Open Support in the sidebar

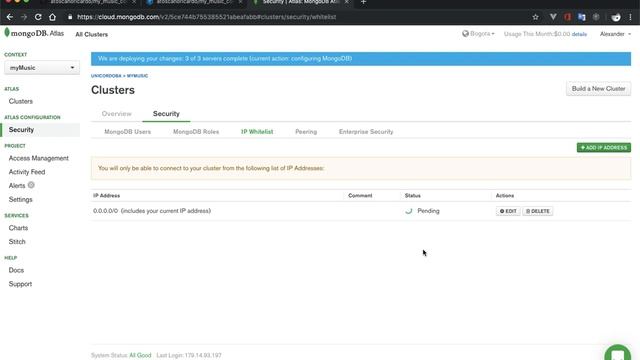[20, 284]
